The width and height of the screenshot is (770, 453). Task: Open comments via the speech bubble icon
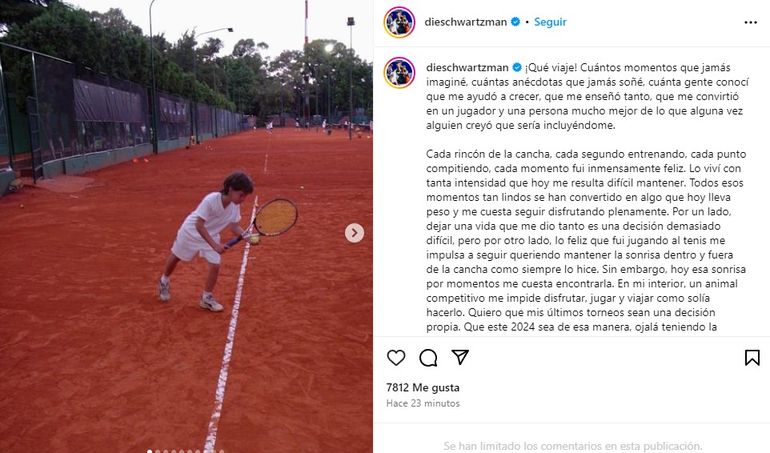[x=428, y=357]
